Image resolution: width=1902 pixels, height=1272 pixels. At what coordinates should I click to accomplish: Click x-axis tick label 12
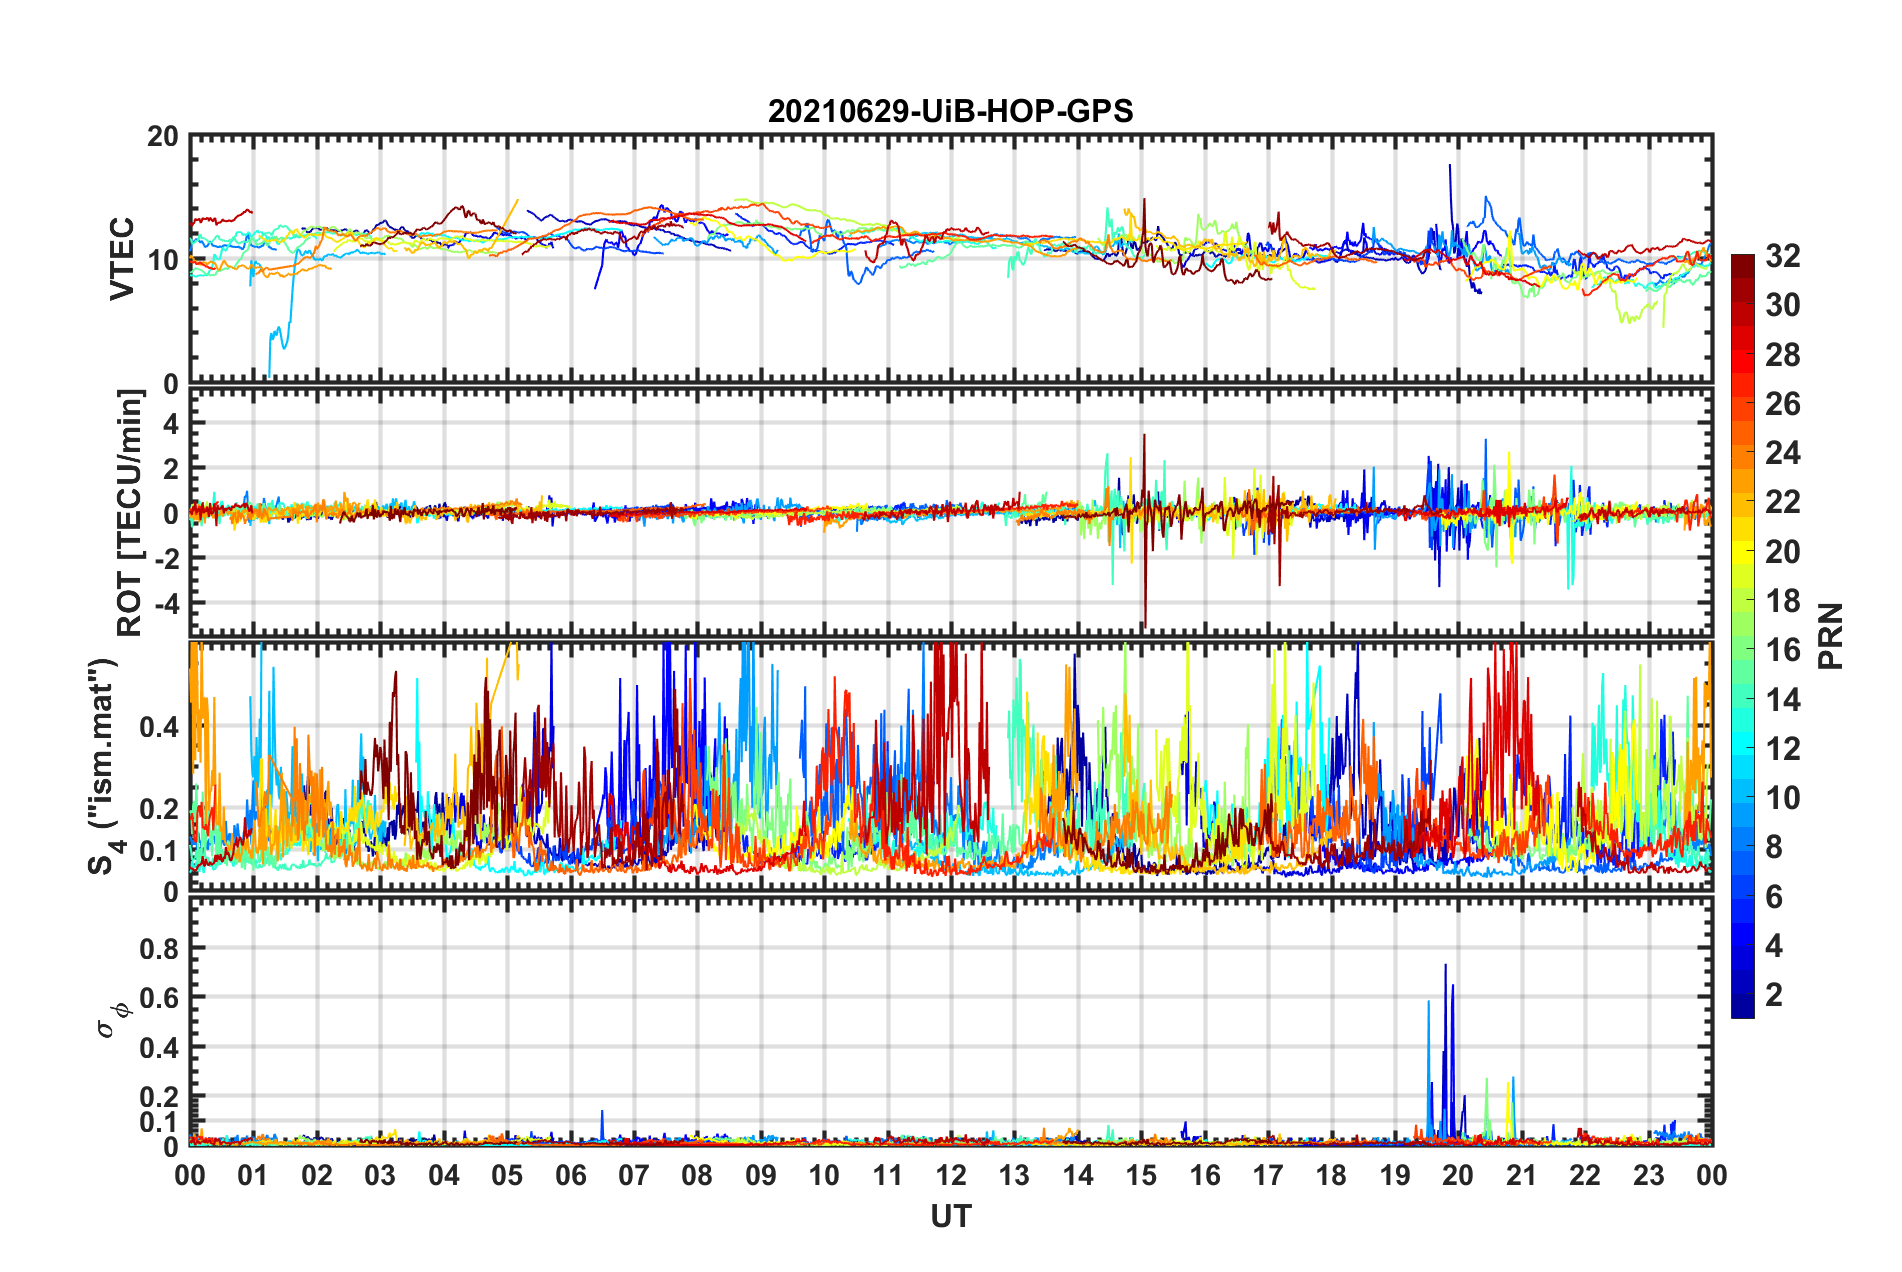(951, 1175)
